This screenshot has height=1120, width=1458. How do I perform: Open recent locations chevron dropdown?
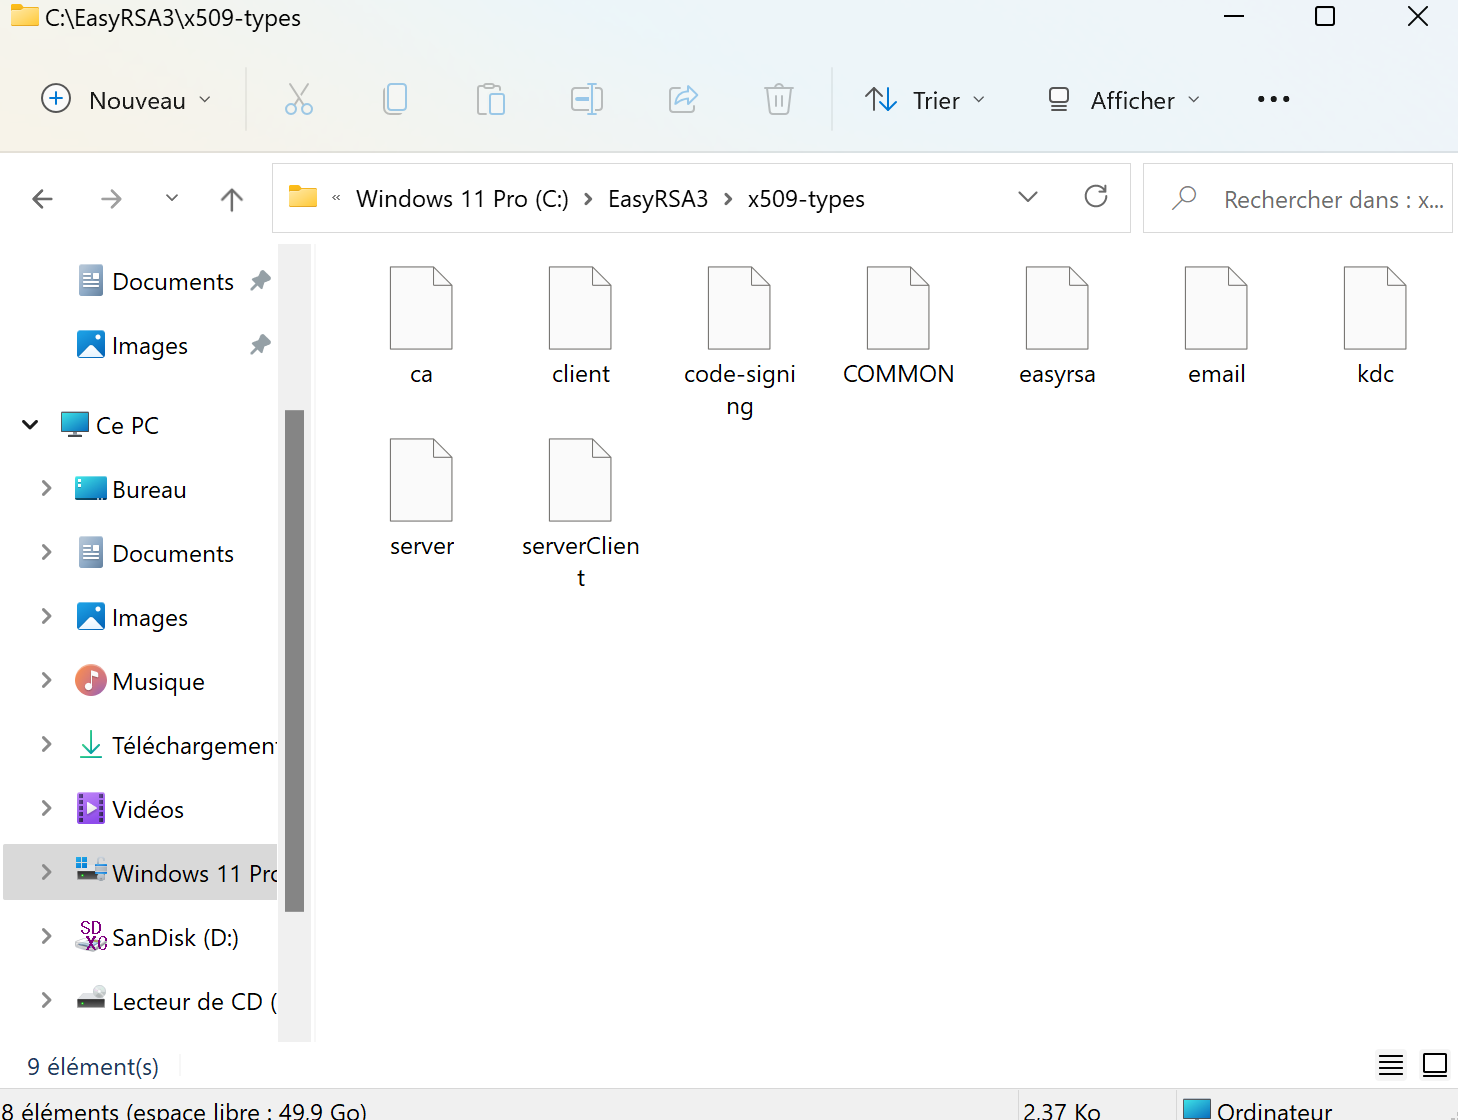pyautogui.click(x=172, y=198)
